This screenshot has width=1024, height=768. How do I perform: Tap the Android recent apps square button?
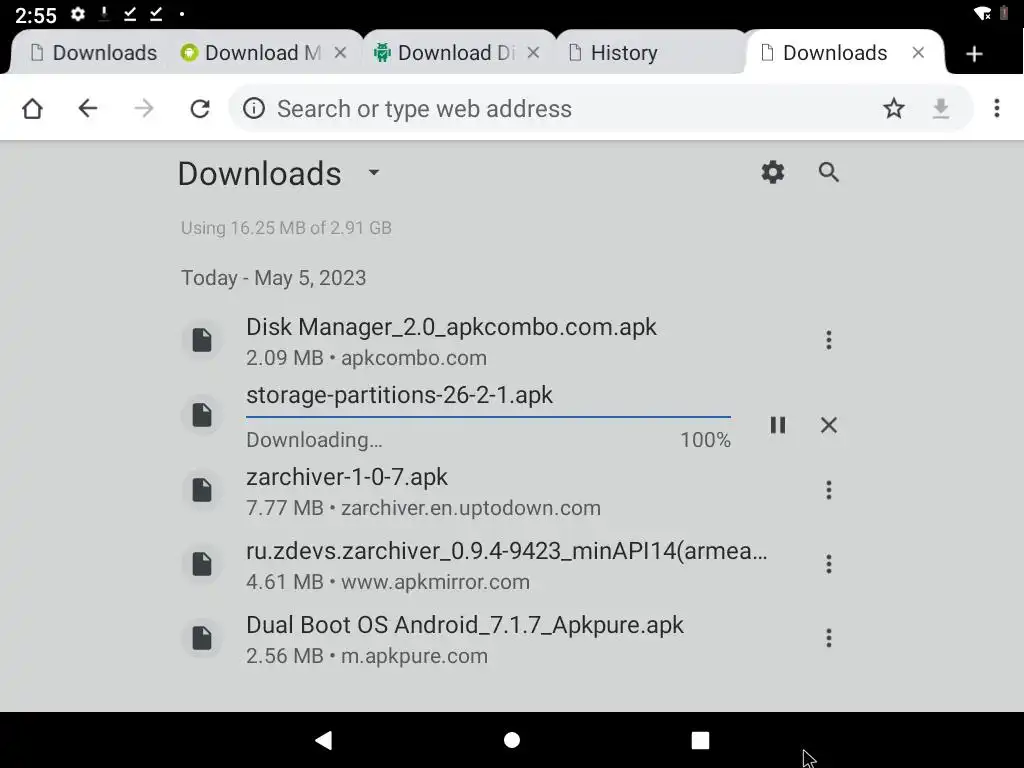(700, 740)
